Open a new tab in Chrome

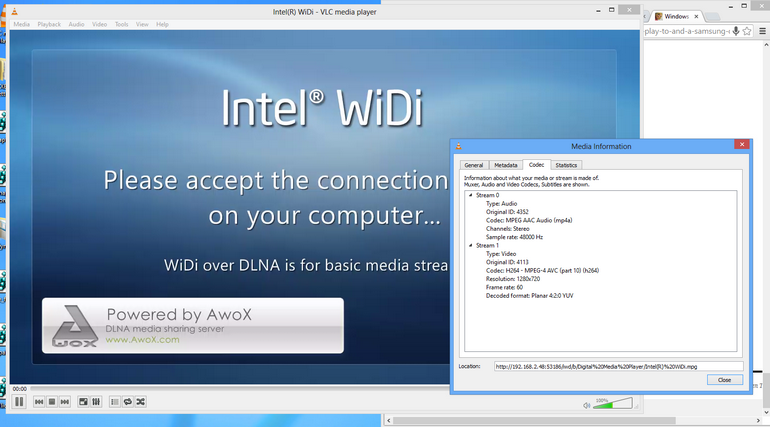713,17
